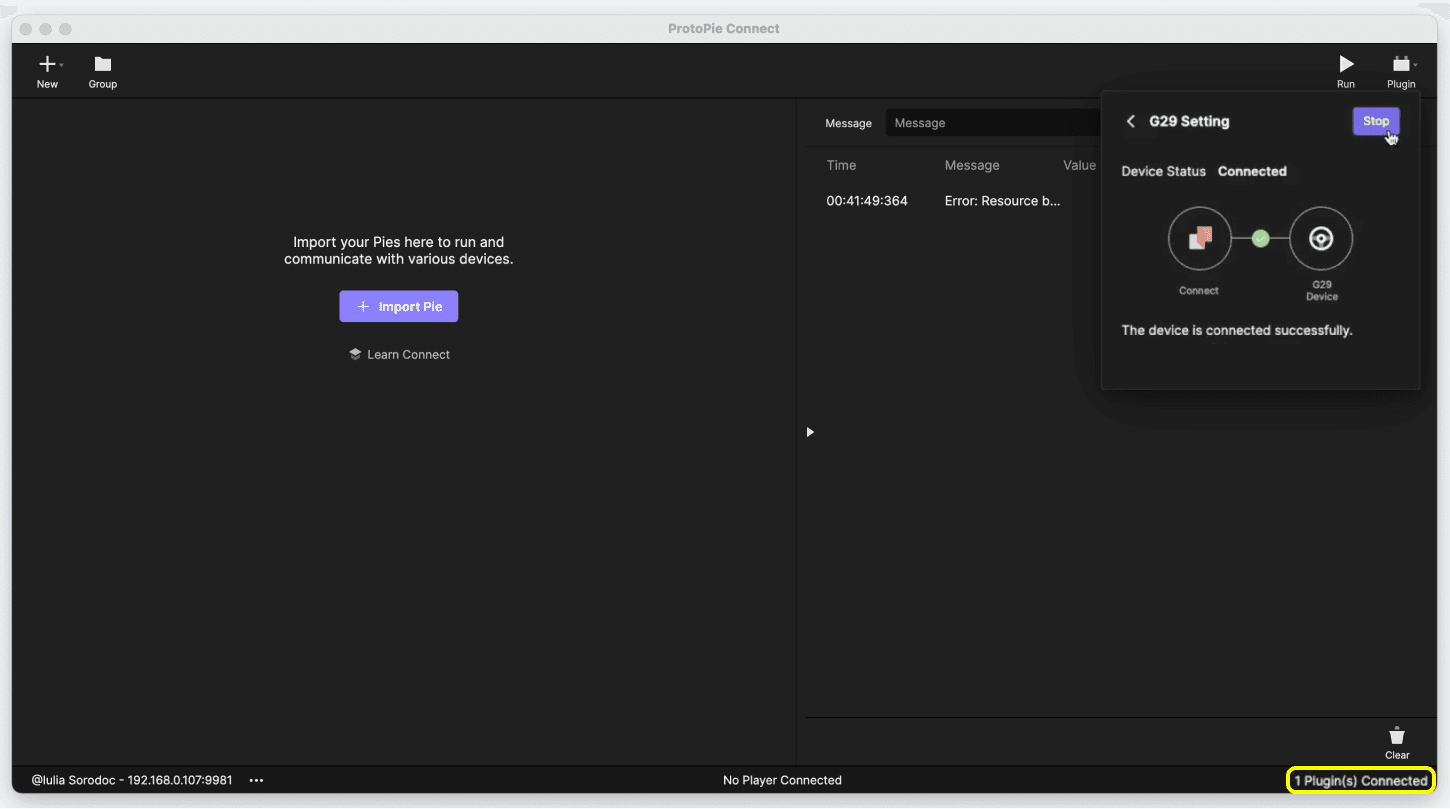This screenshot has width=1450, height=809.
Task: Click the Connect app icon in the device diagram
Action: pyautogui.click(x=1199, y=238)
